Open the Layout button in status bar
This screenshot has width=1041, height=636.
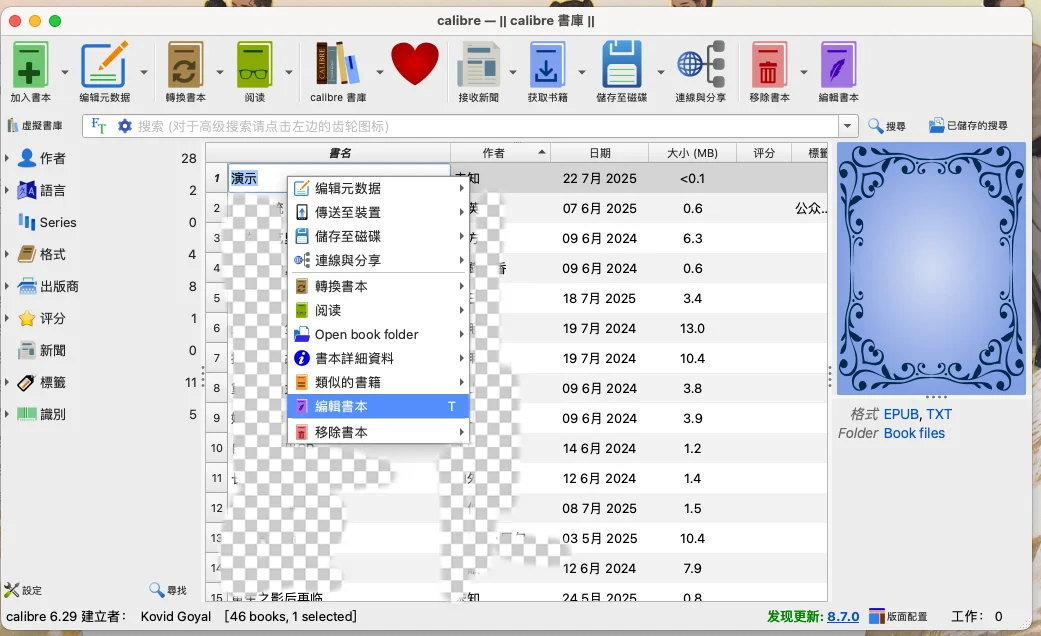[x=898, y=617]
